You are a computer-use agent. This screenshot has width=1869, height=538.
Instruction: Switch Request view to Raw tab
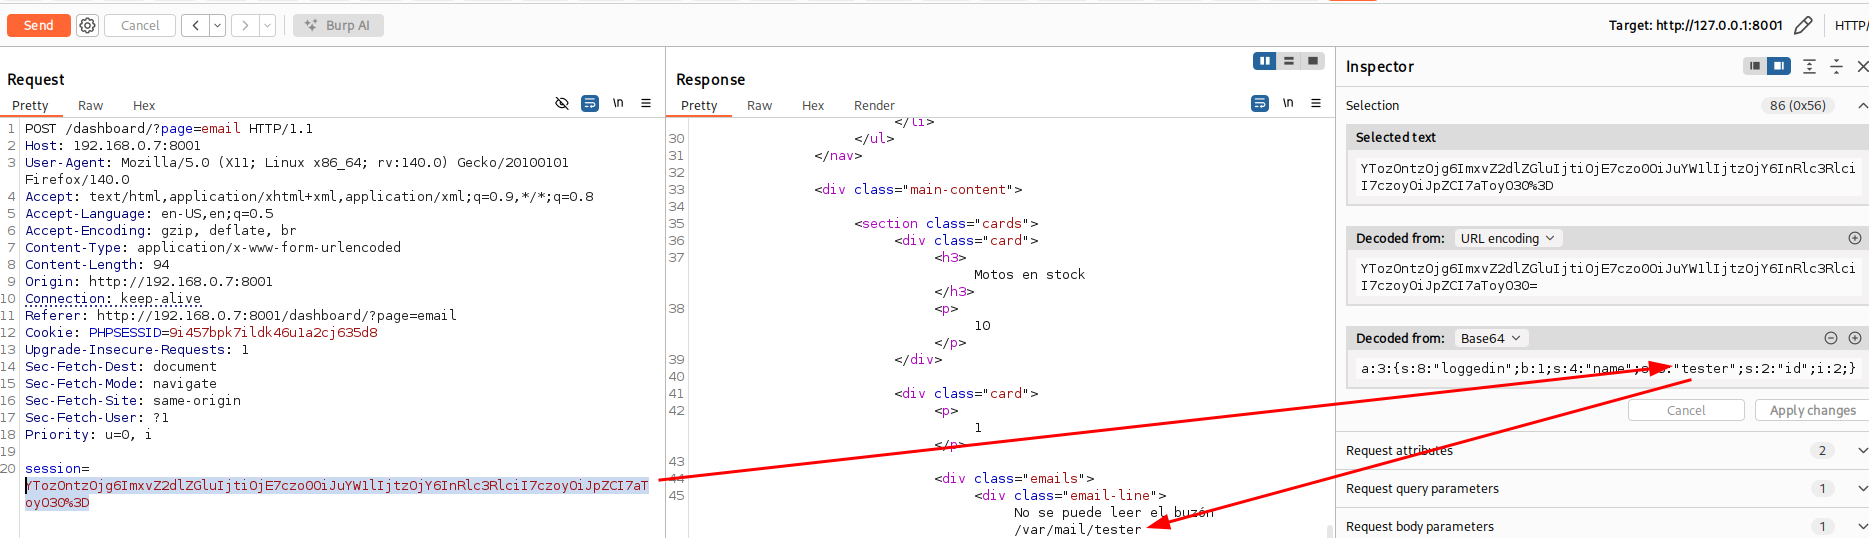point(91,106)
